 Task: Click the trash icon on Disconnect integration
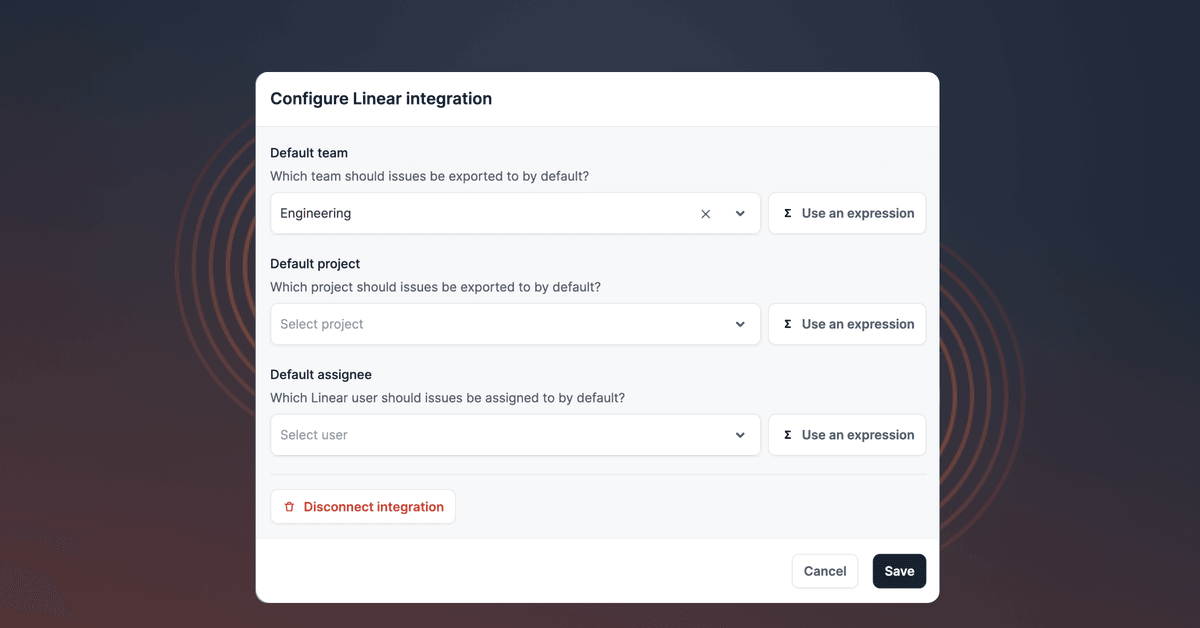pyautogui.click(x=289, y=506)
